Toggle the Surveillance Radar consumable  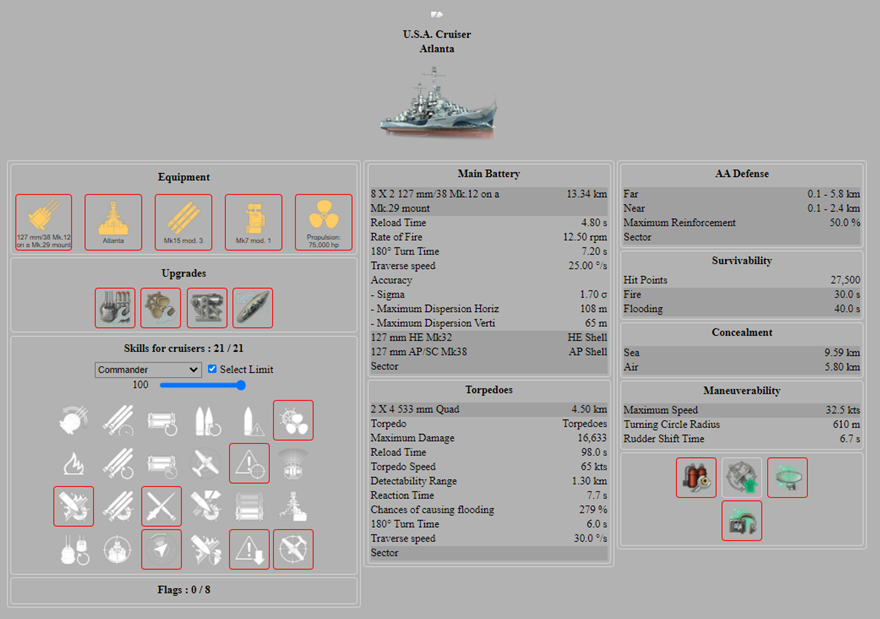point(788,478)
